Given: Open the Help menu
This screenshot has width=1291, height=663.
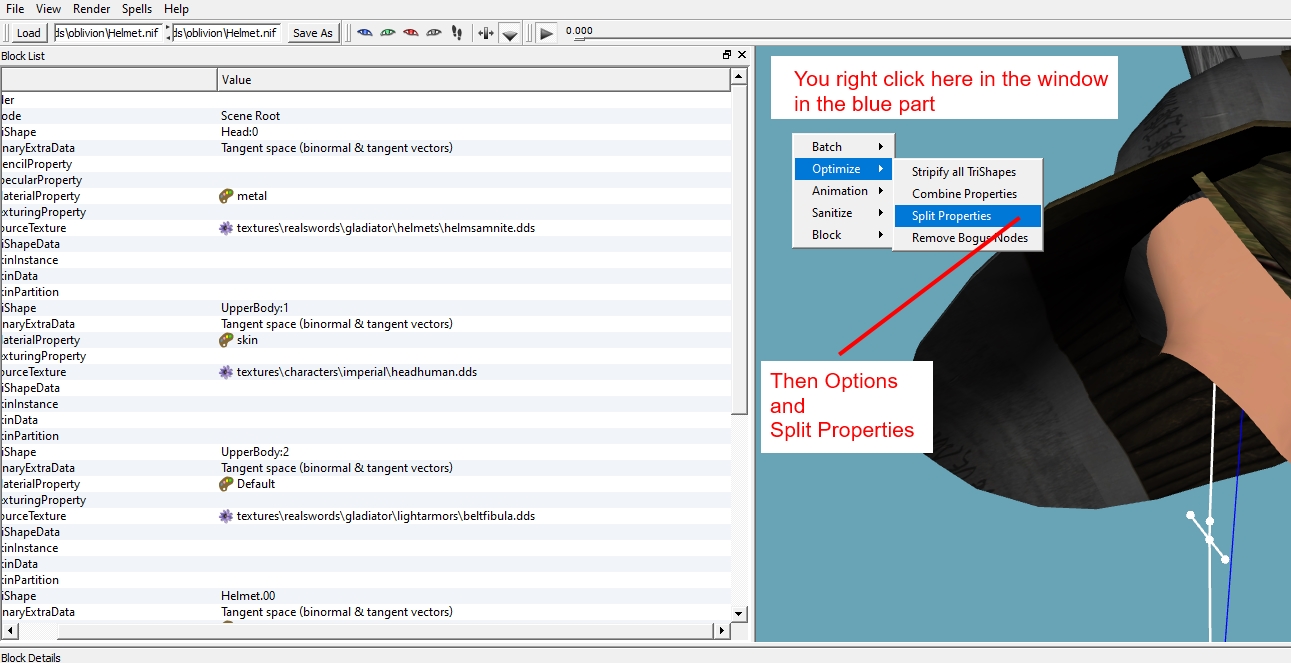Looking at the screenshot, I should [x=176, y=9].
